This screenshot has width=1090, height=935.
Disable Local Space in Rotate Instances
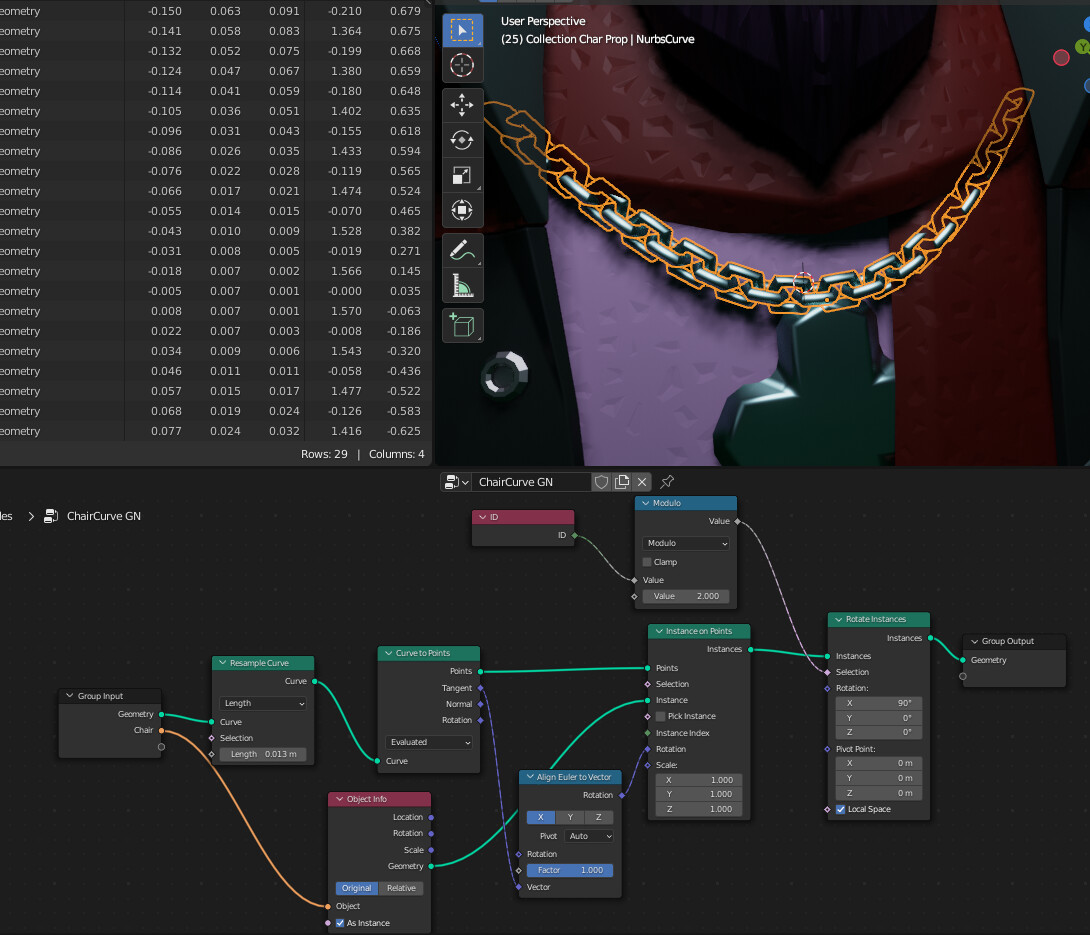pyautogui.click(x=841, y=809)
